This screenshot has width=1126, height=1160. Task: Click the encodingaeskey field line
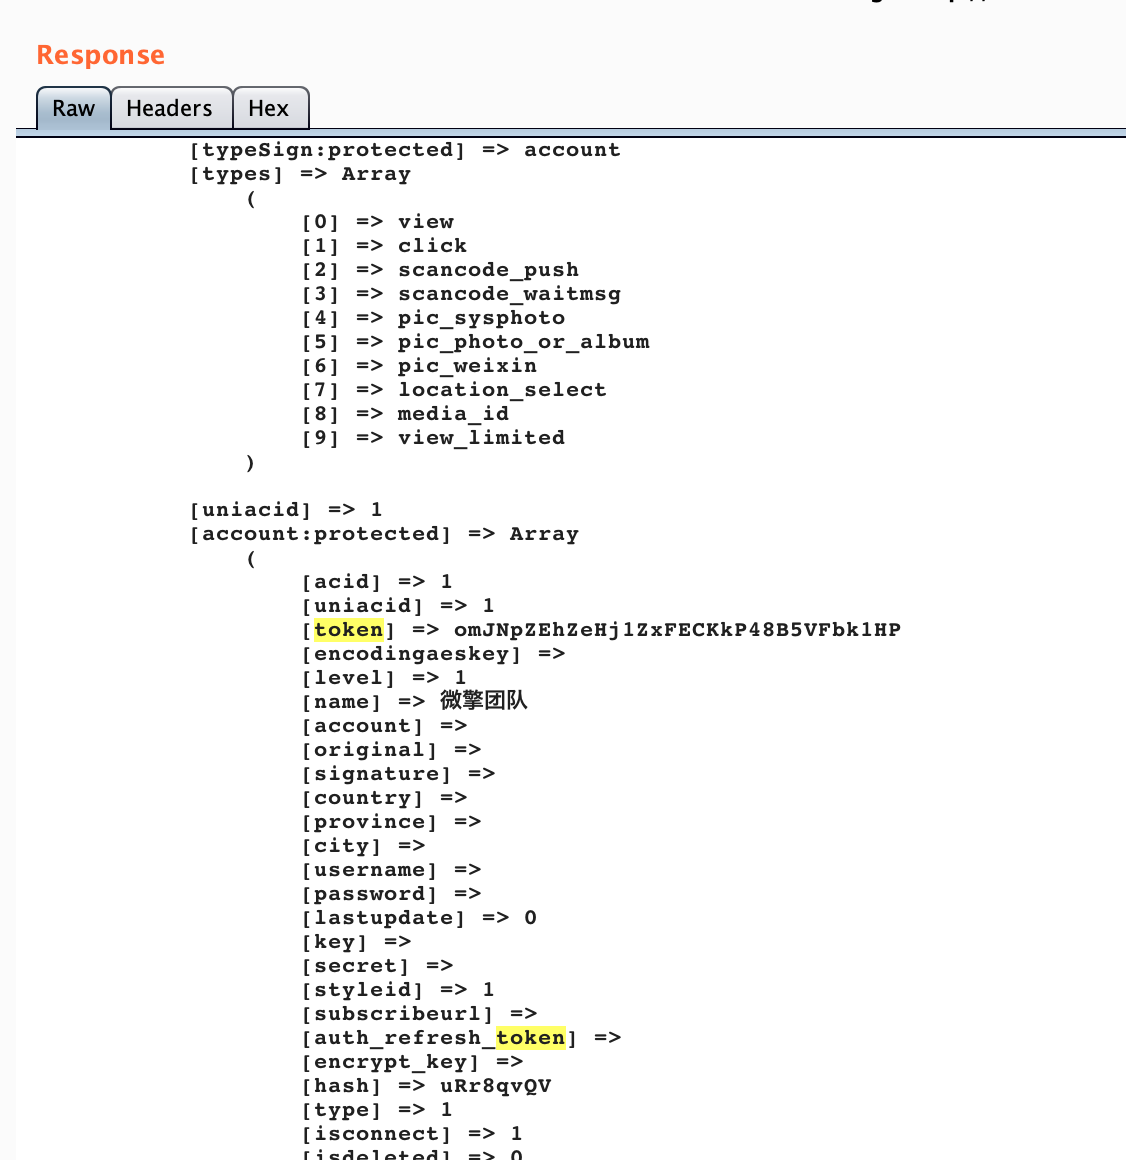pyautogui.click(x=432, y=654)
